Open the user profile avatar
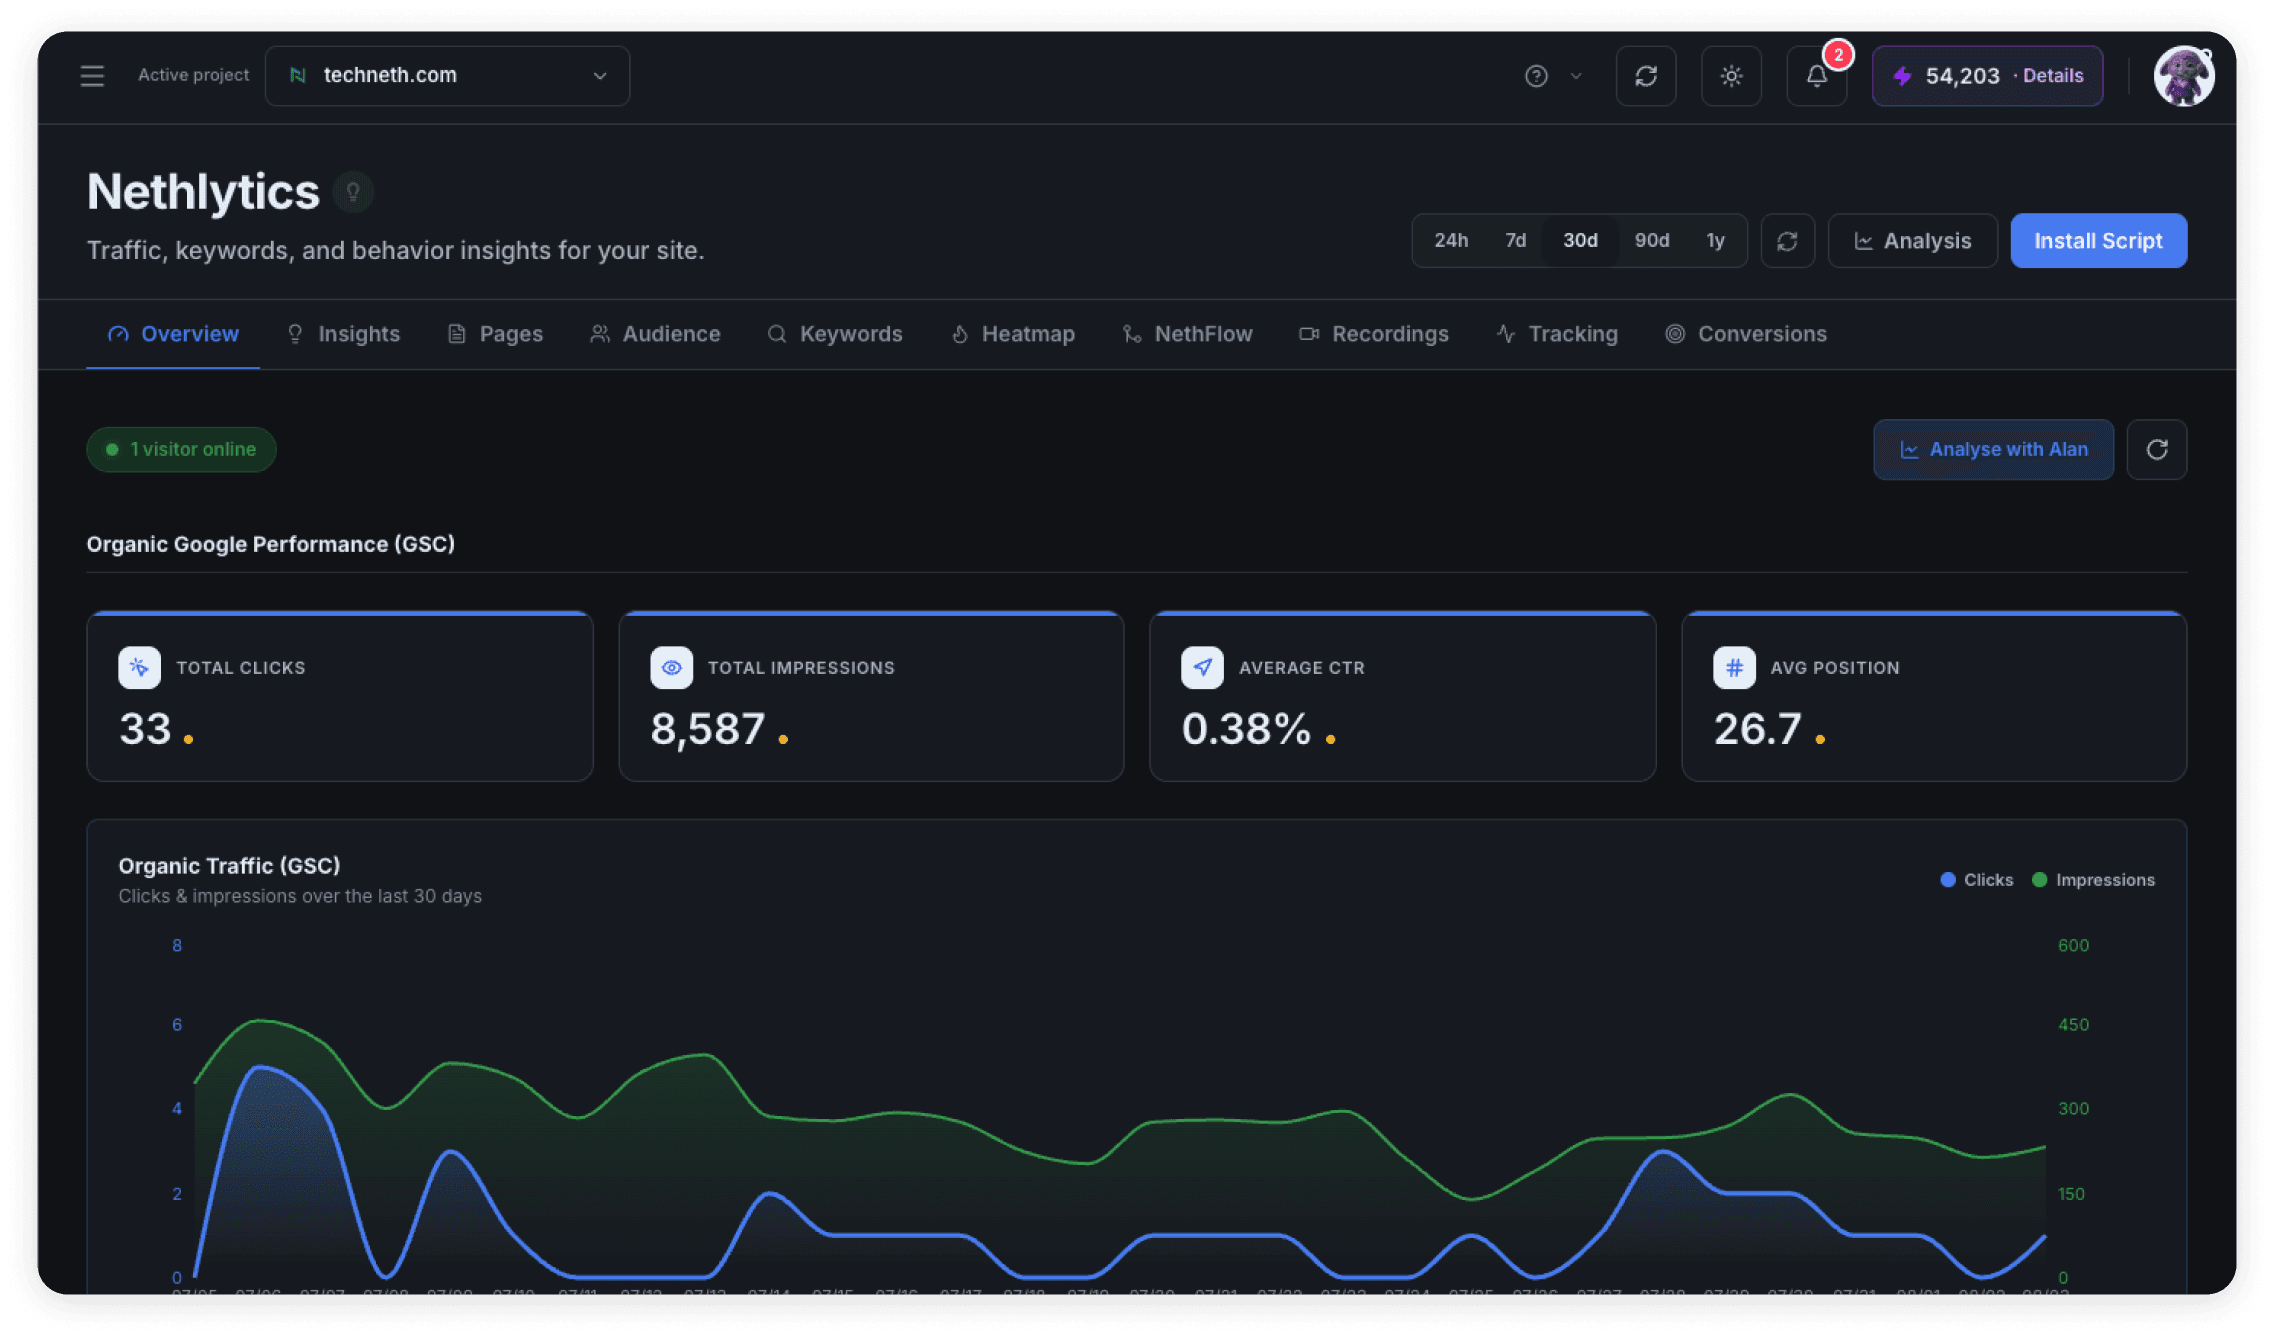2274x1338 pixels. click(x=2184, y=76)
